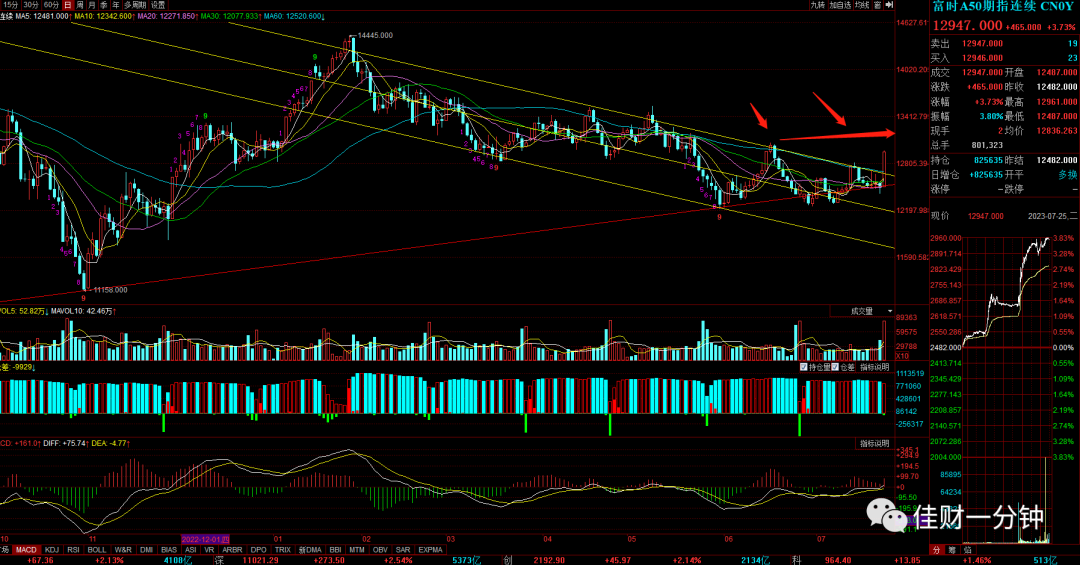
Task: Click the 买入 bid price row
Action: (1004, 58)
